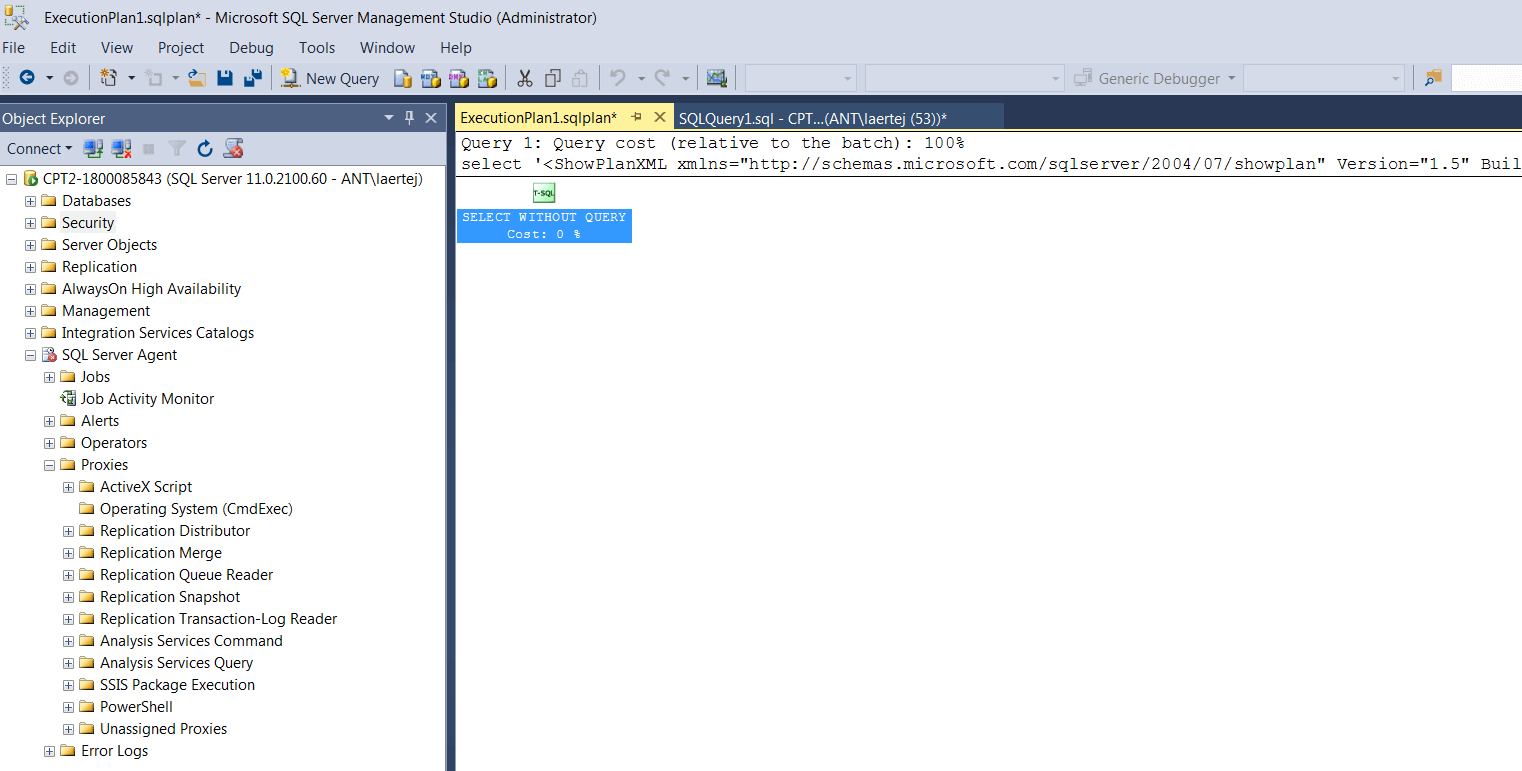The image size is (1522, 771).
Task: Open Object Explorer window position dropdown
Action: [389, 118]
